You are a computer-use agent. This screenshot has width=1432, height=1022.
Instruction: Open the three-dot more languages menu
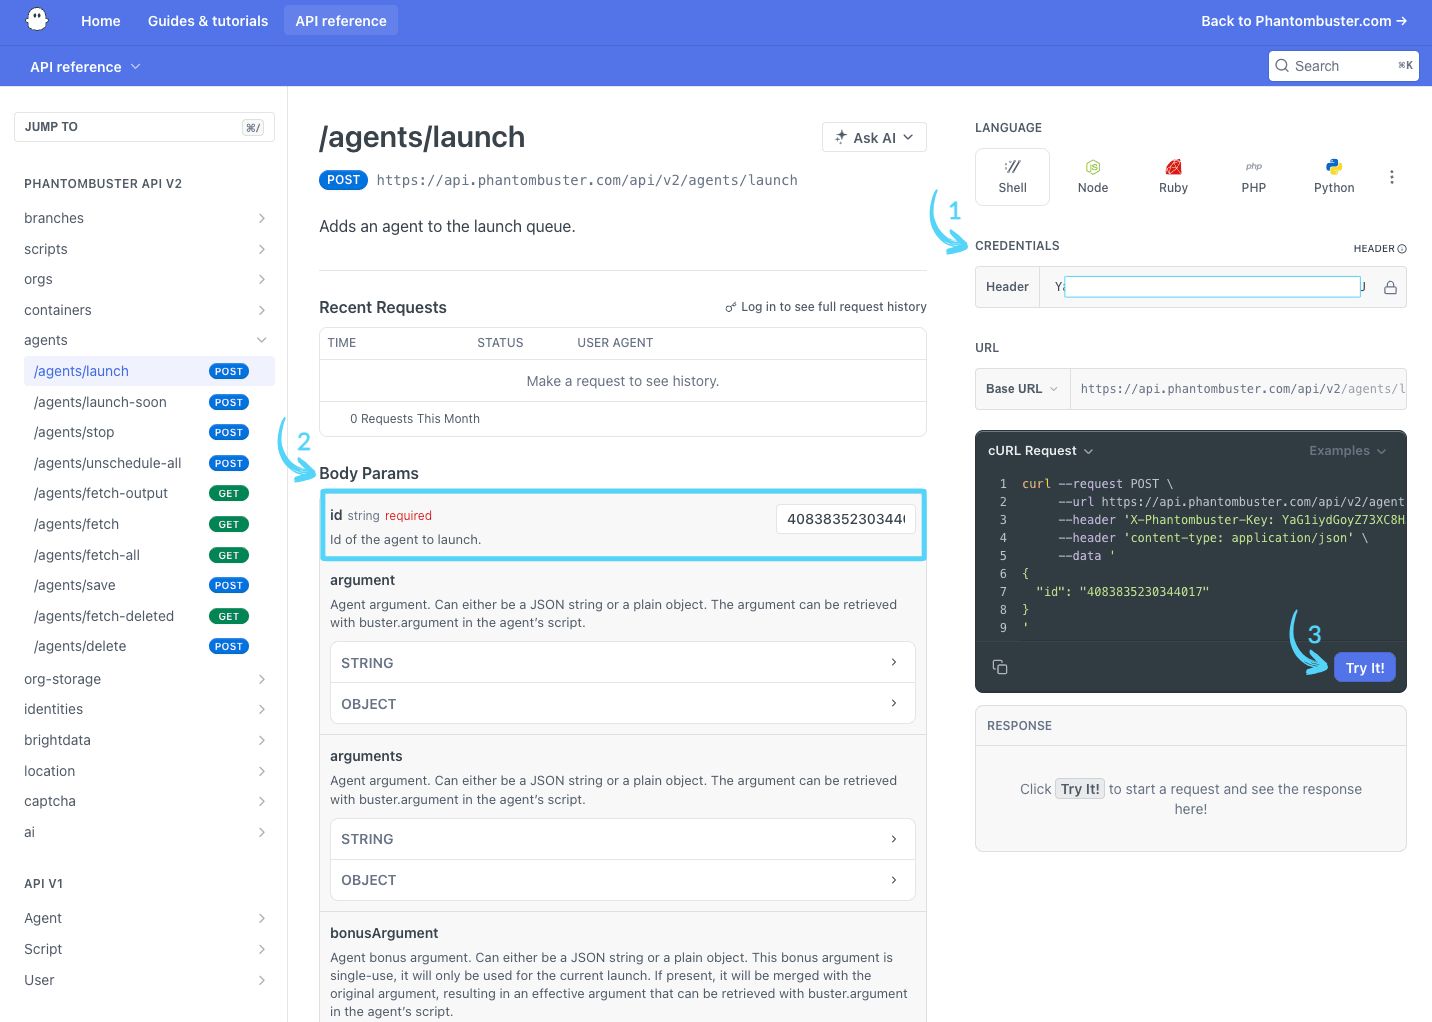(x=1392, y=176)
